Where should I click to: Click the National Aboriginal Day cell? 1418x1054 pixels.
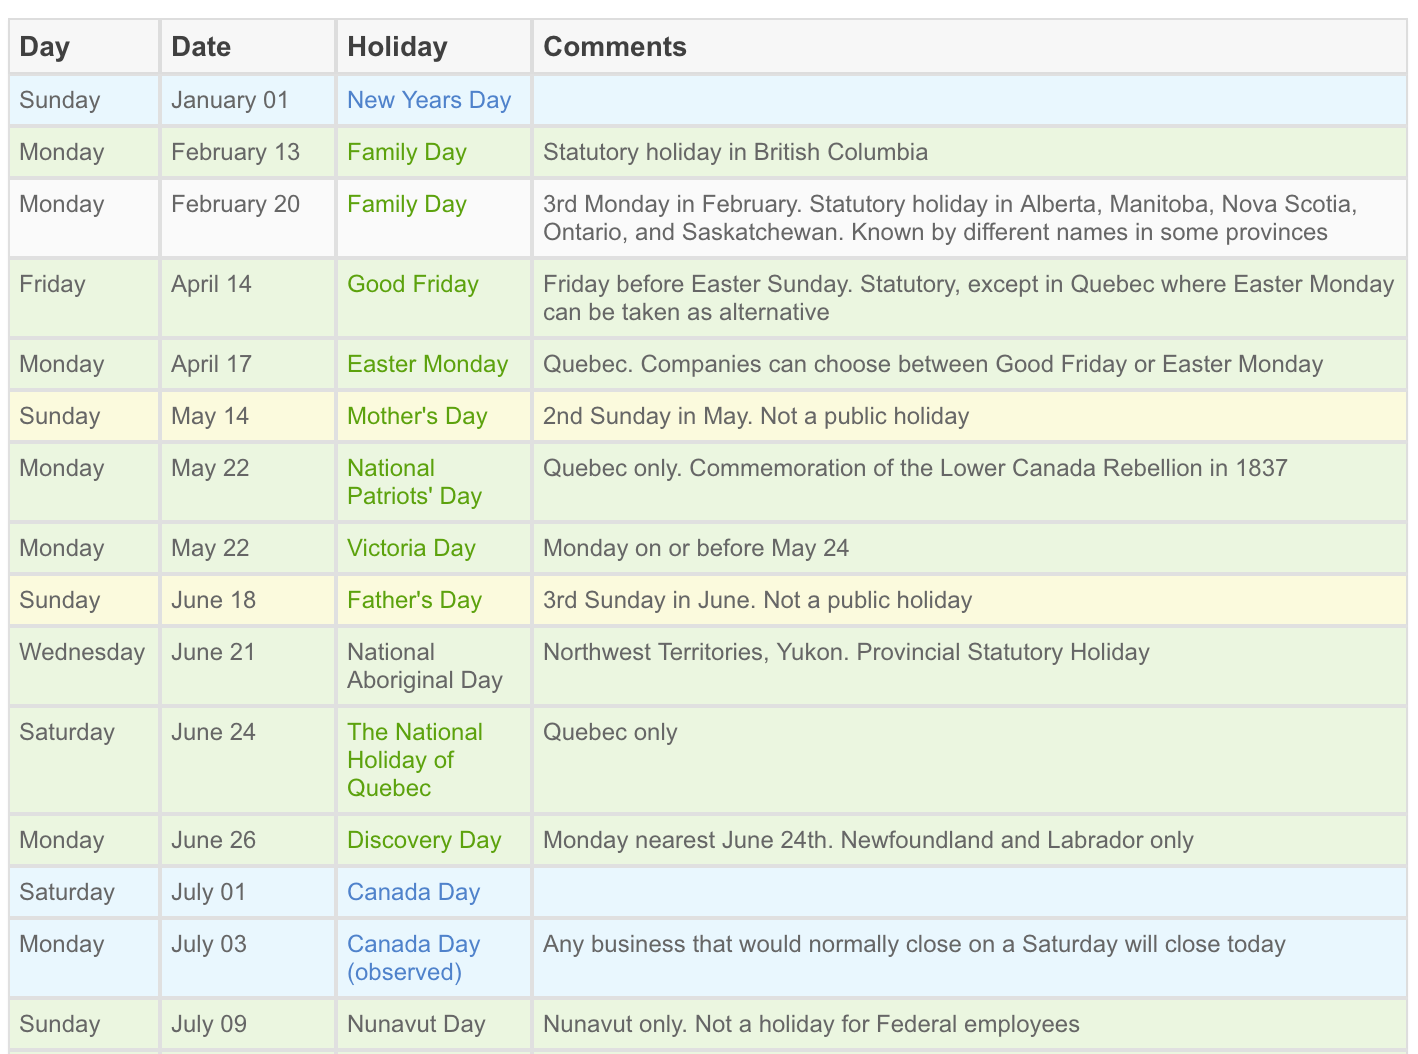point(424,666)
